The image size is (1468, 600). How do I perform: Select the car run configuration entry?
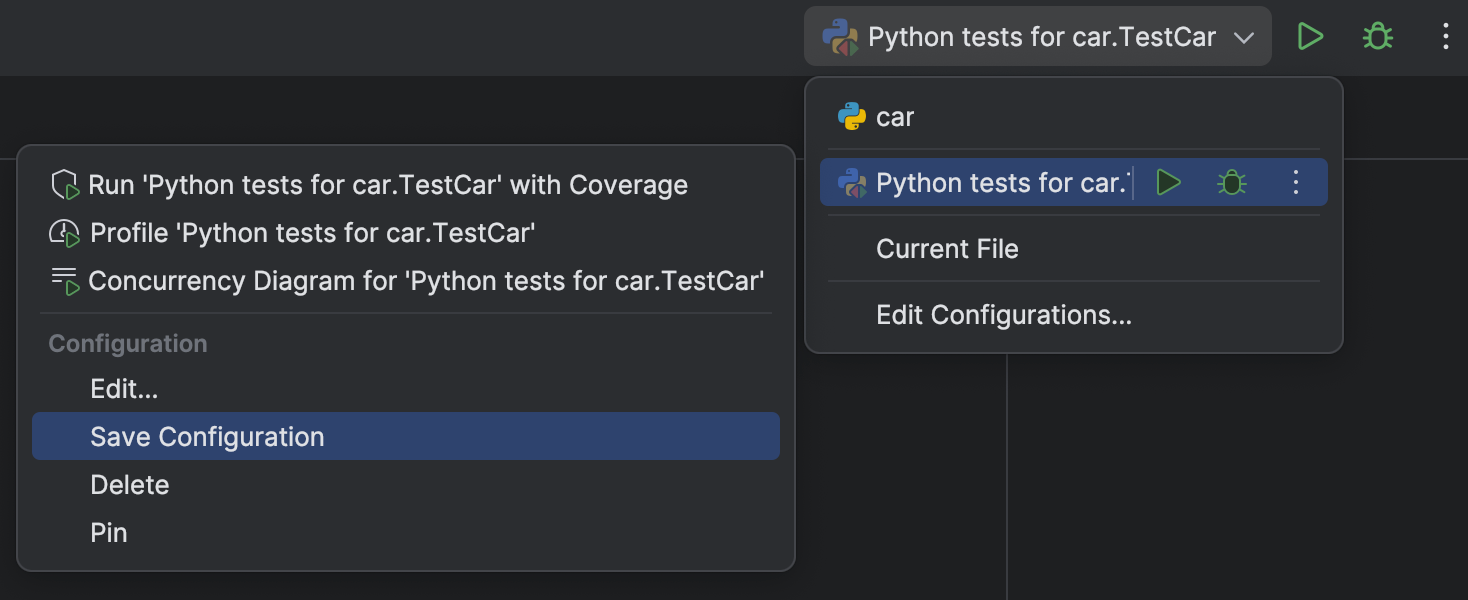click(893, 116)
